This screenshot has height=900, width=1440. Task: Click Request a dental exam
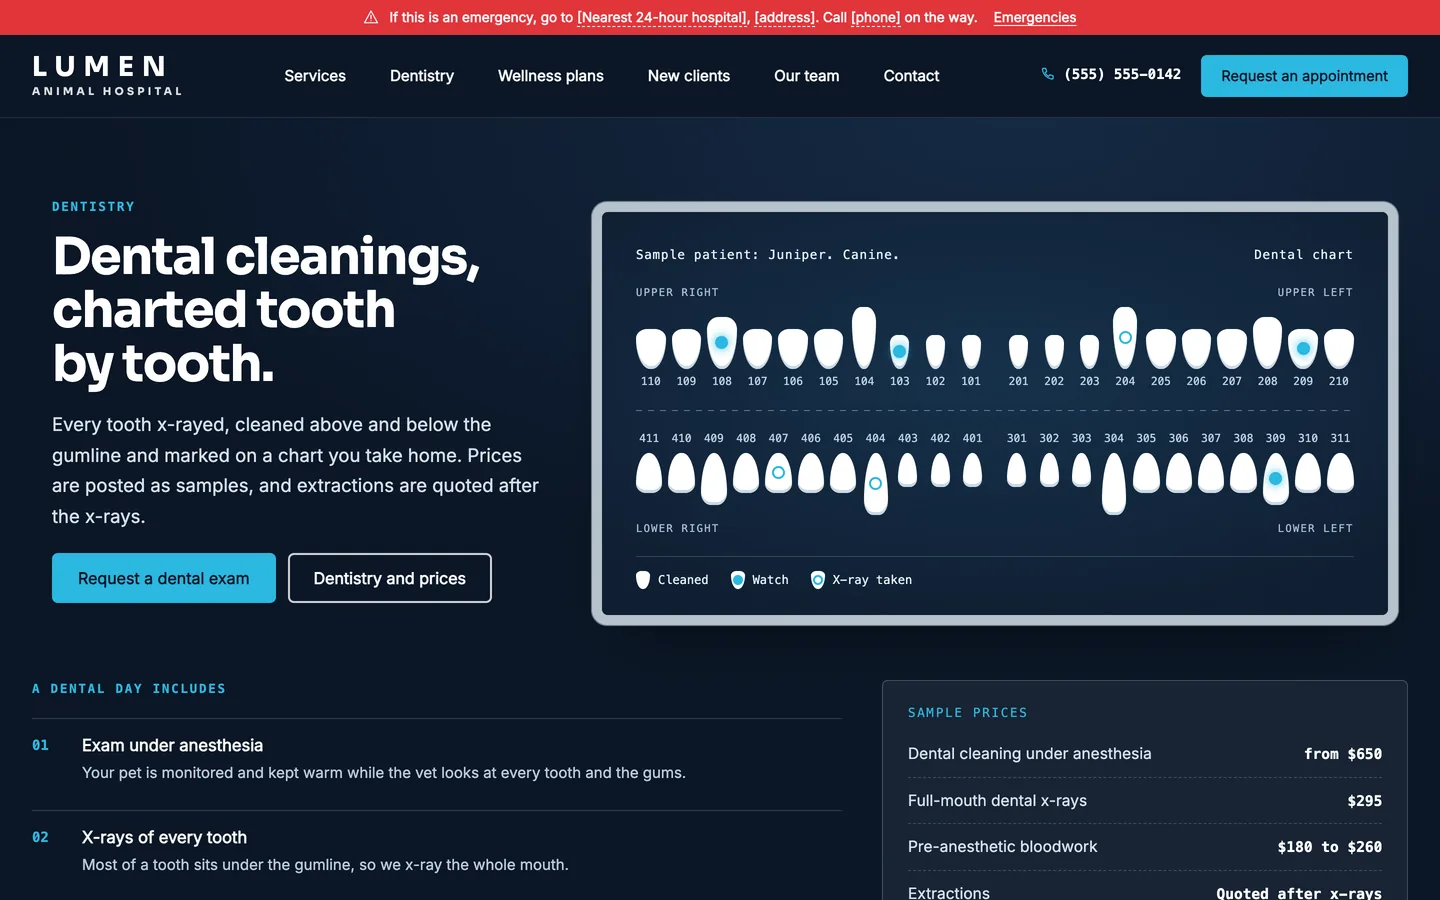pos(164,578)
